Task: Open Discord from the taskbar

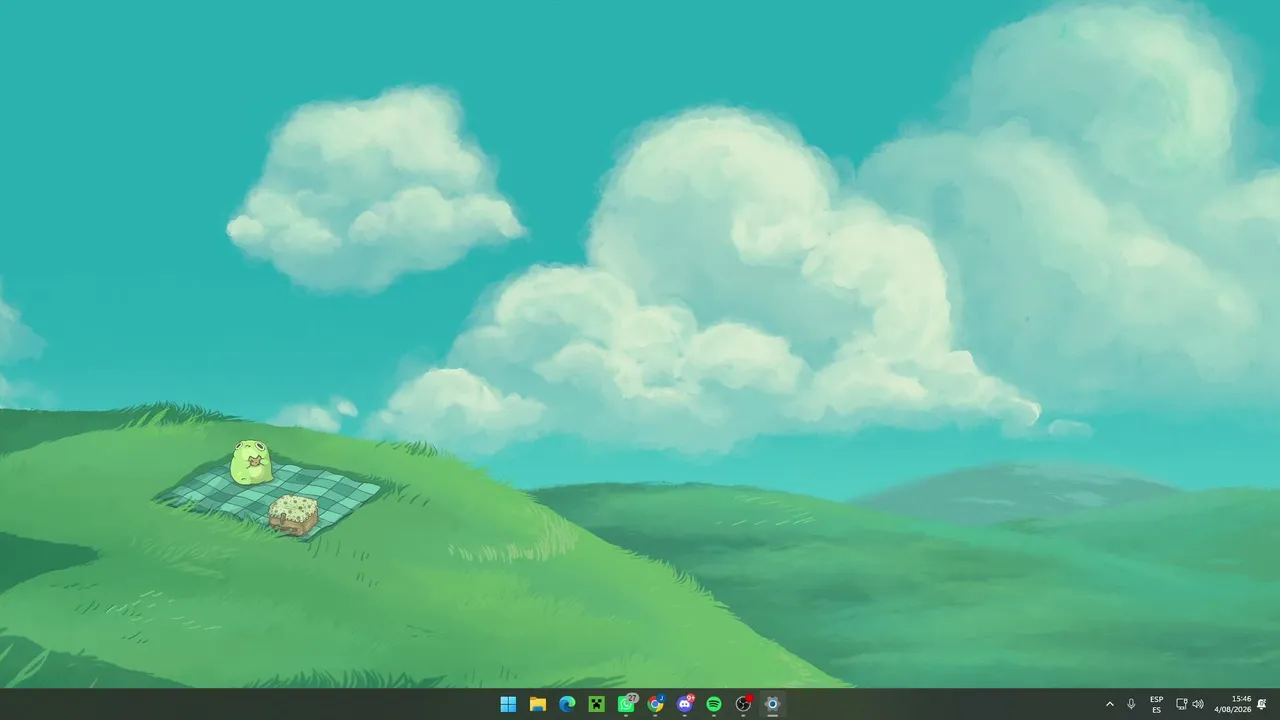Action: point(685,704)
